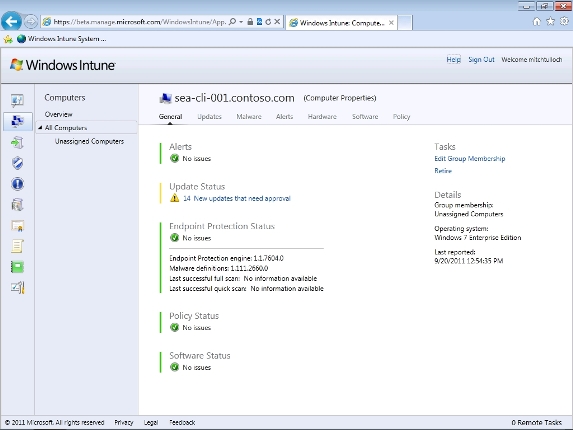Open the Windows Intune System favorites bar item

pos(61,39)
